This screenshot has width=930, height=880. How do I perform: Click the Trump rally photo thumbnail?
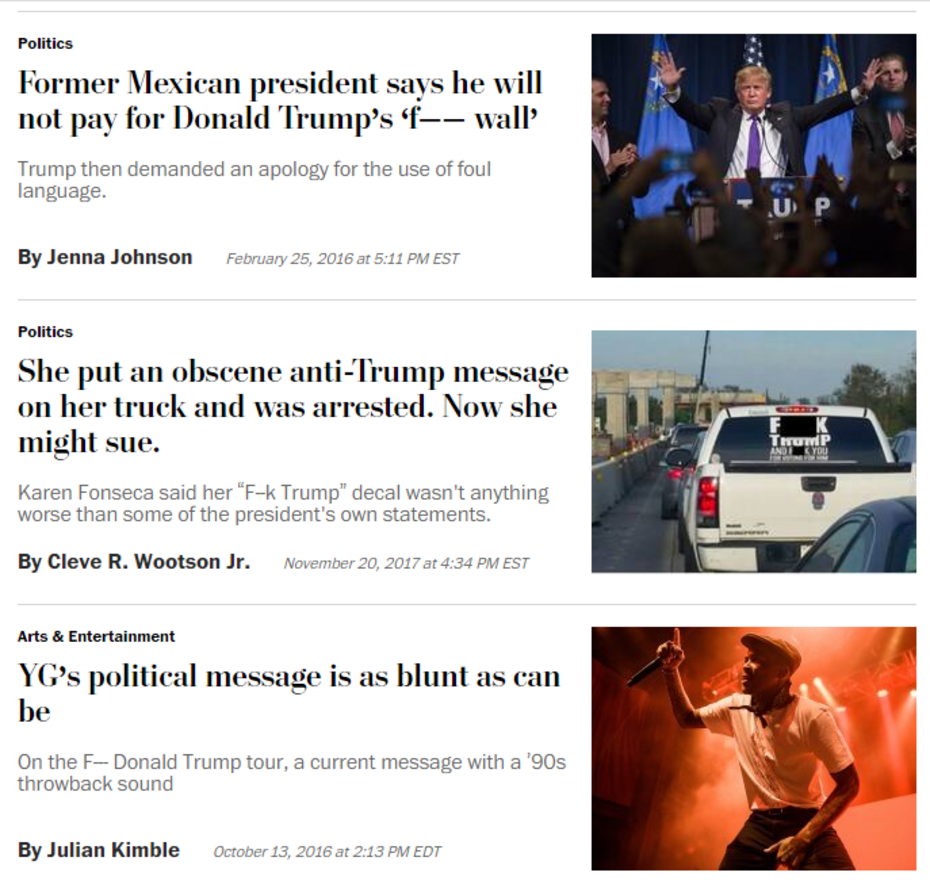[x=753, y=155]
